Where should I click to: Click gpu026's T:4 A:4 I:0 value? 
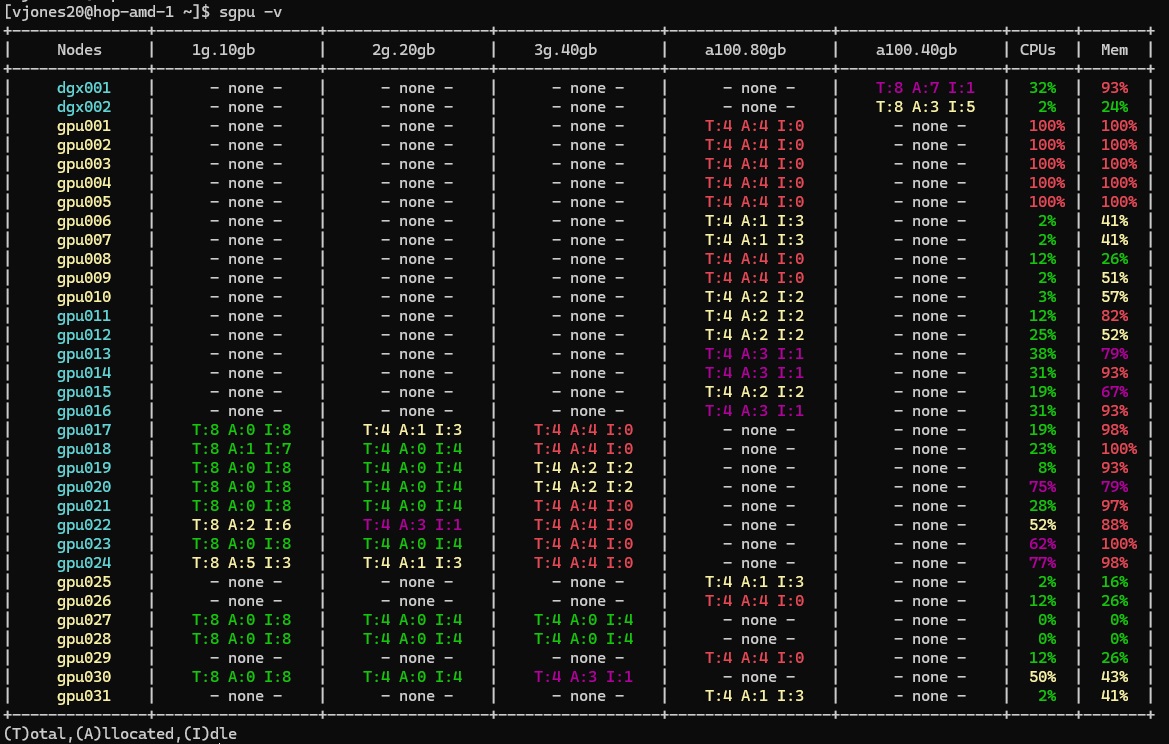pos(754,602)
